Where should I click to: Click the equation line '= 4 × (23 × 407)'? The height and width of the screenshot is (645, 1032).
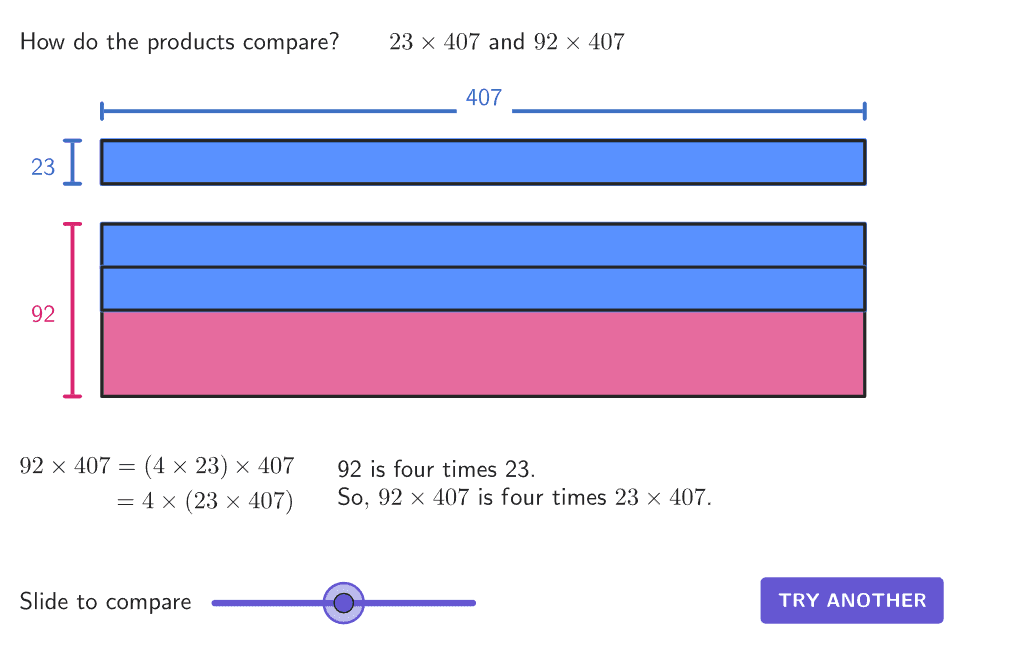click(205, 501)
